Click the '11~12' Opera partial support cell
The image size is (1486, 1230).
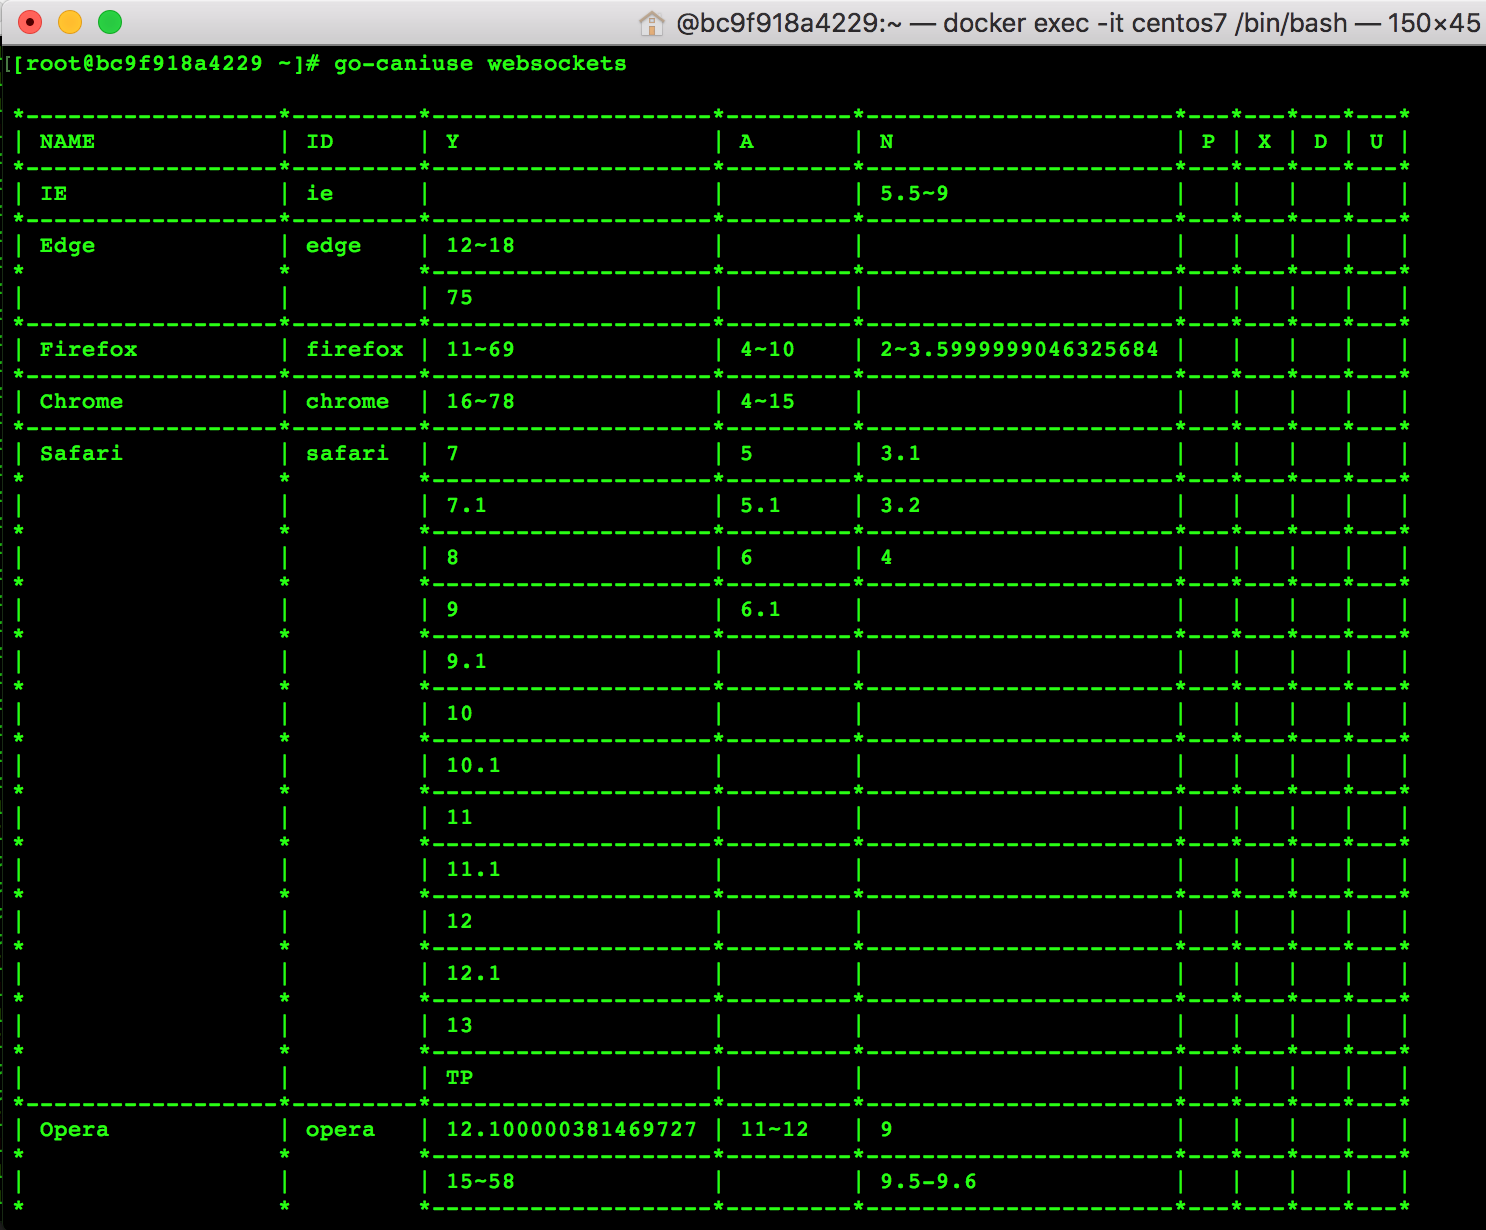(774, 1129)
